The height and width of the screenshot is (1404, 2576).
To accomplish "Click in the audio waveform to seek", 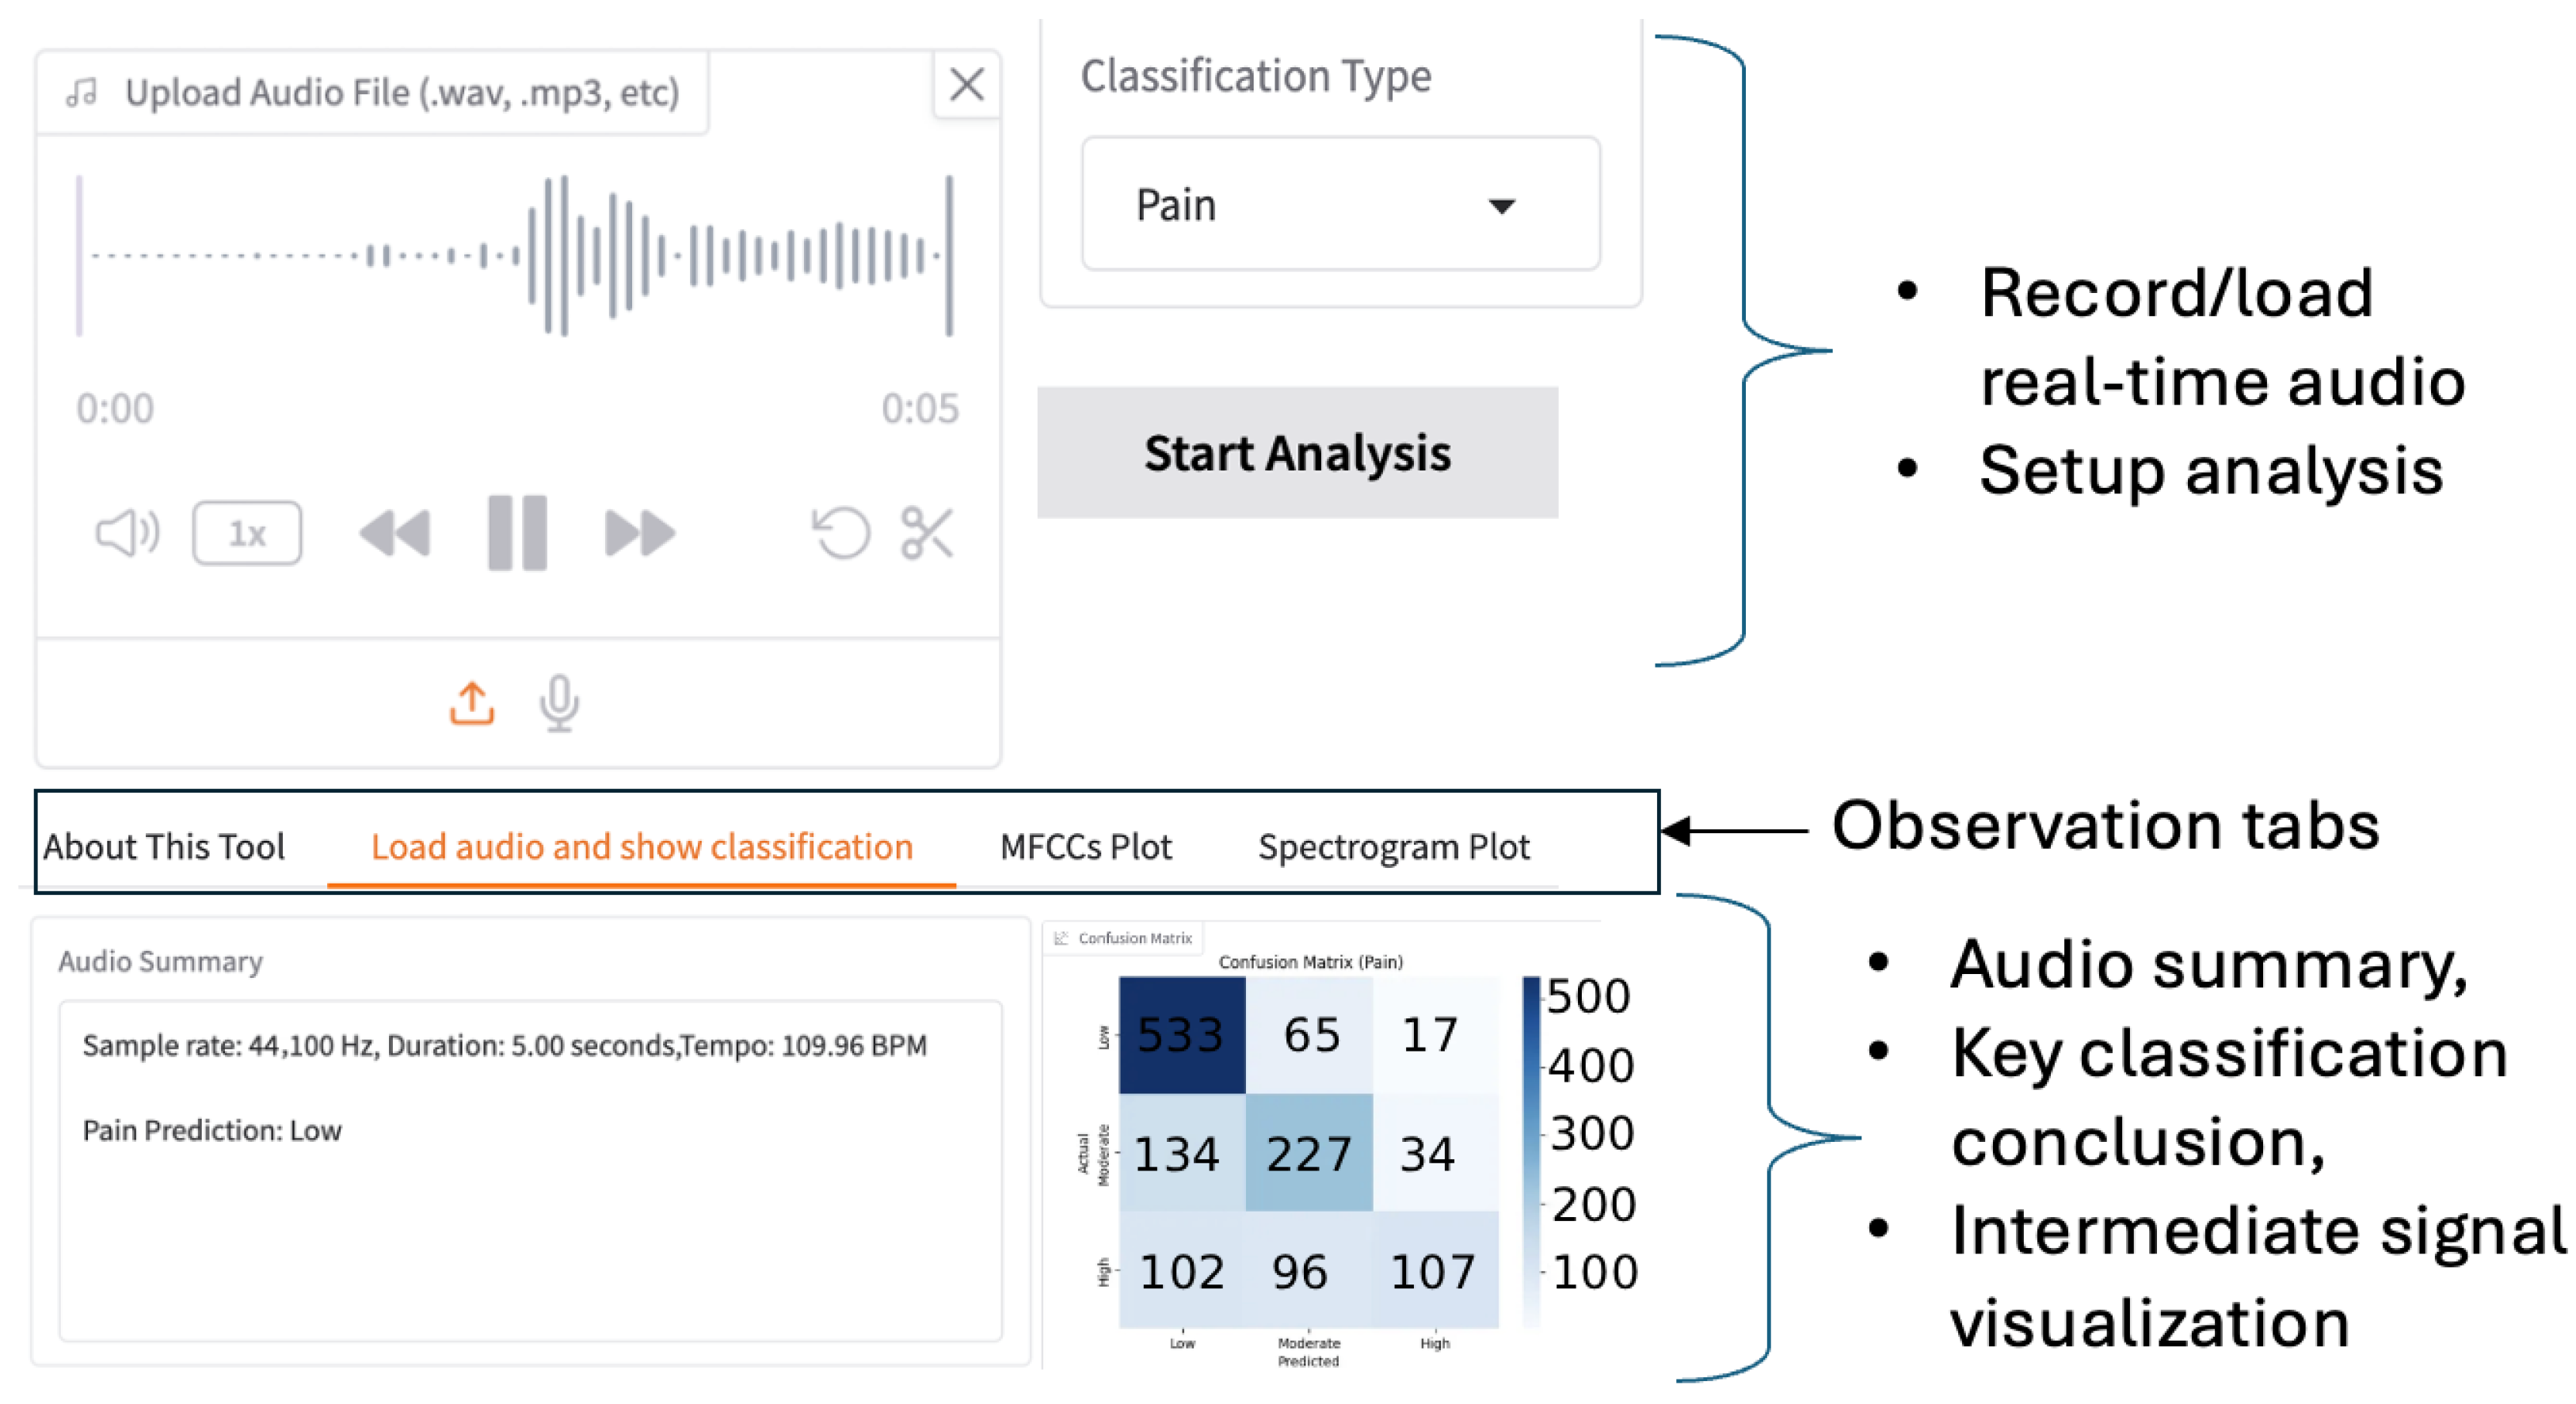I will 515,256.
